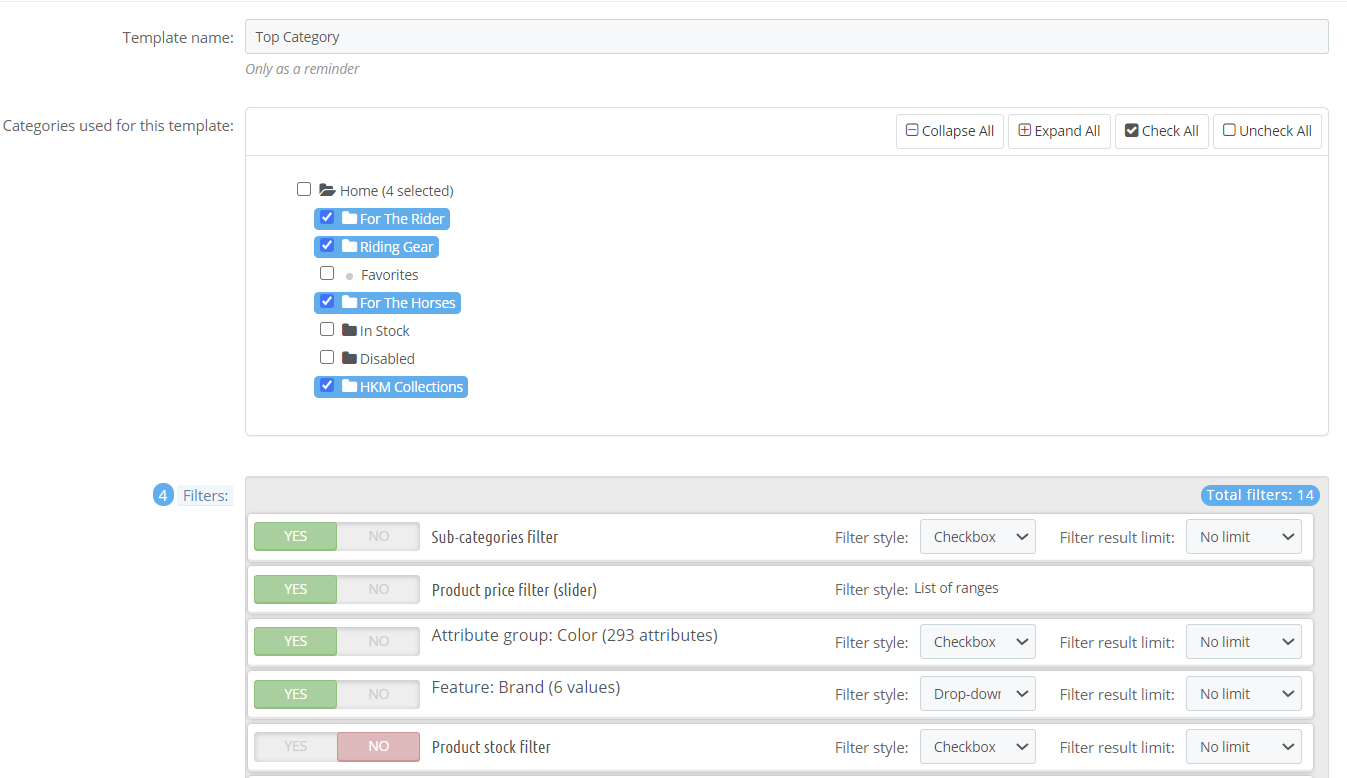Screen dimensions: 1347x778
Task: Open Brand feature filter style dropdown
Action: [x=977, y=694]
